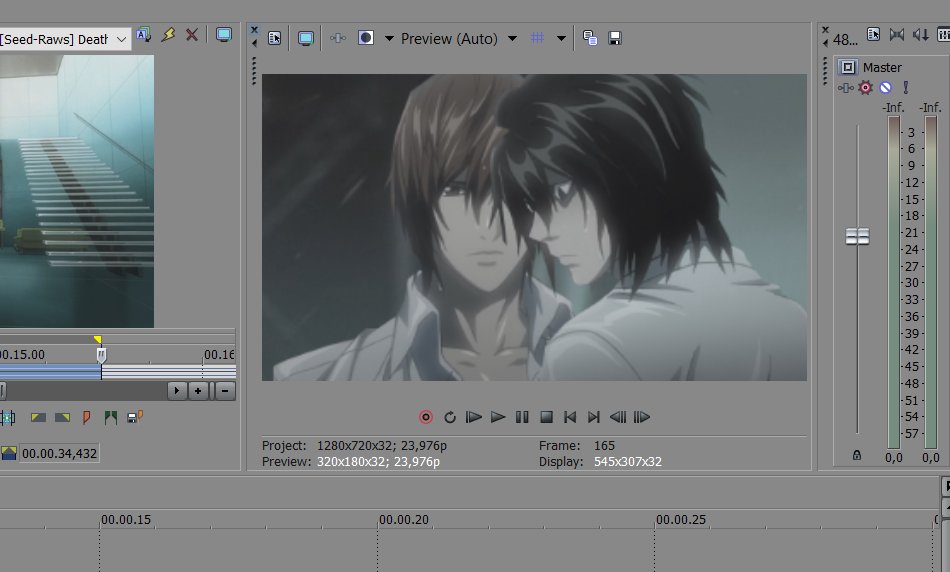Open the Preview (Auto) quality menu

coord(449,39)
